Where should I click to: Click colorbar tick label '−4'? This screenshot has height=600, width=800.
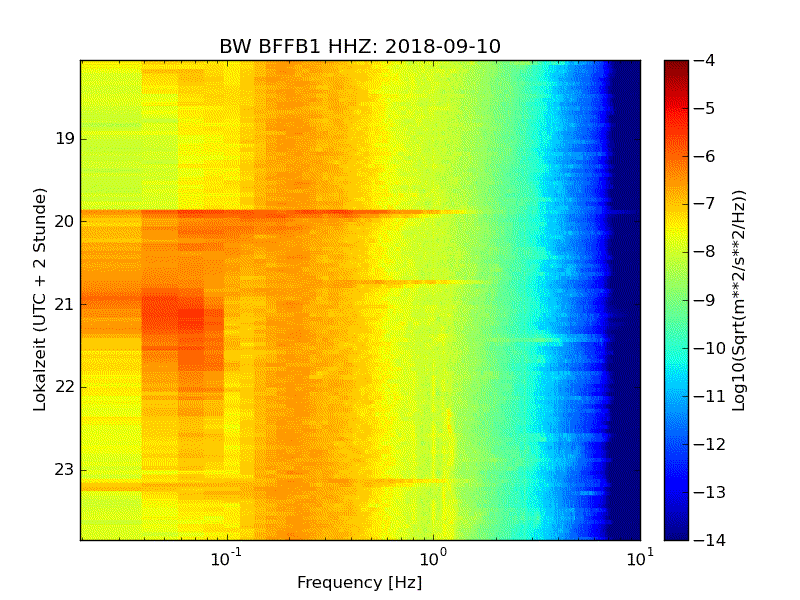point(704,60)
